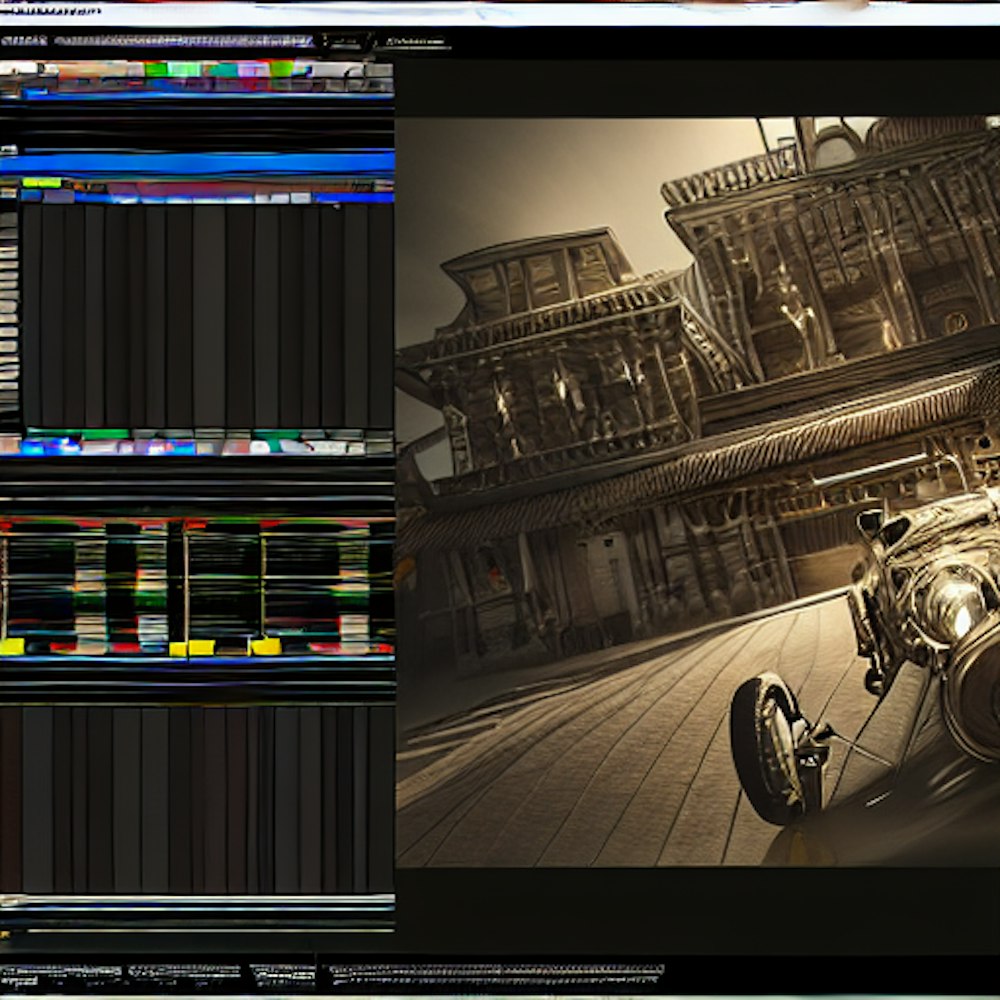The image size is (1000, 1000).
Task: Click the bright green swatch in the top toolbar
Action: (x=156, y=70)
